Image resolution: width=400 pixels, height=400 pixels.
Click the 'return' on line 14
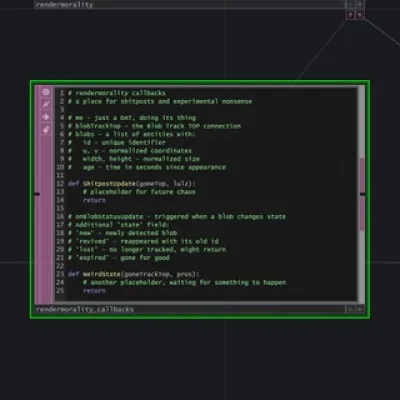94,200
